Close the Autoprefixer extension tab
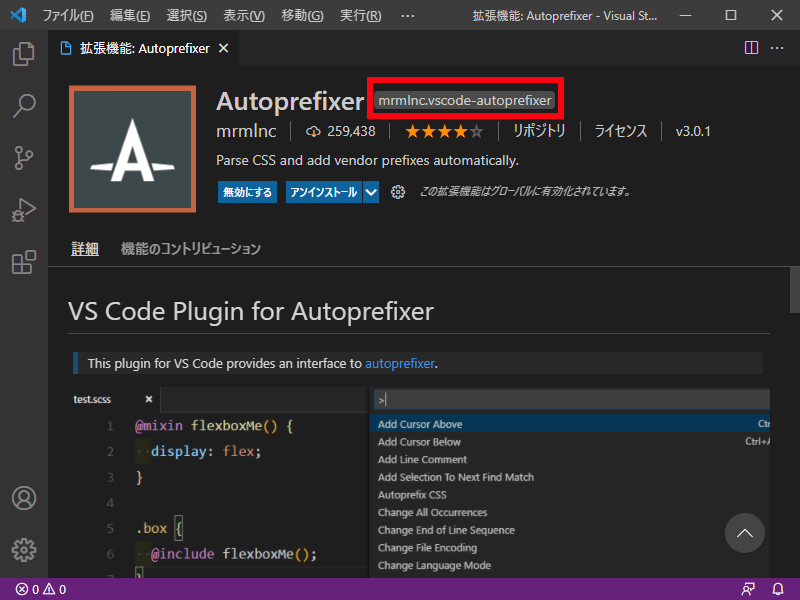Image resolution: width=800 pixels, height=600 pixels. point(221,48)
